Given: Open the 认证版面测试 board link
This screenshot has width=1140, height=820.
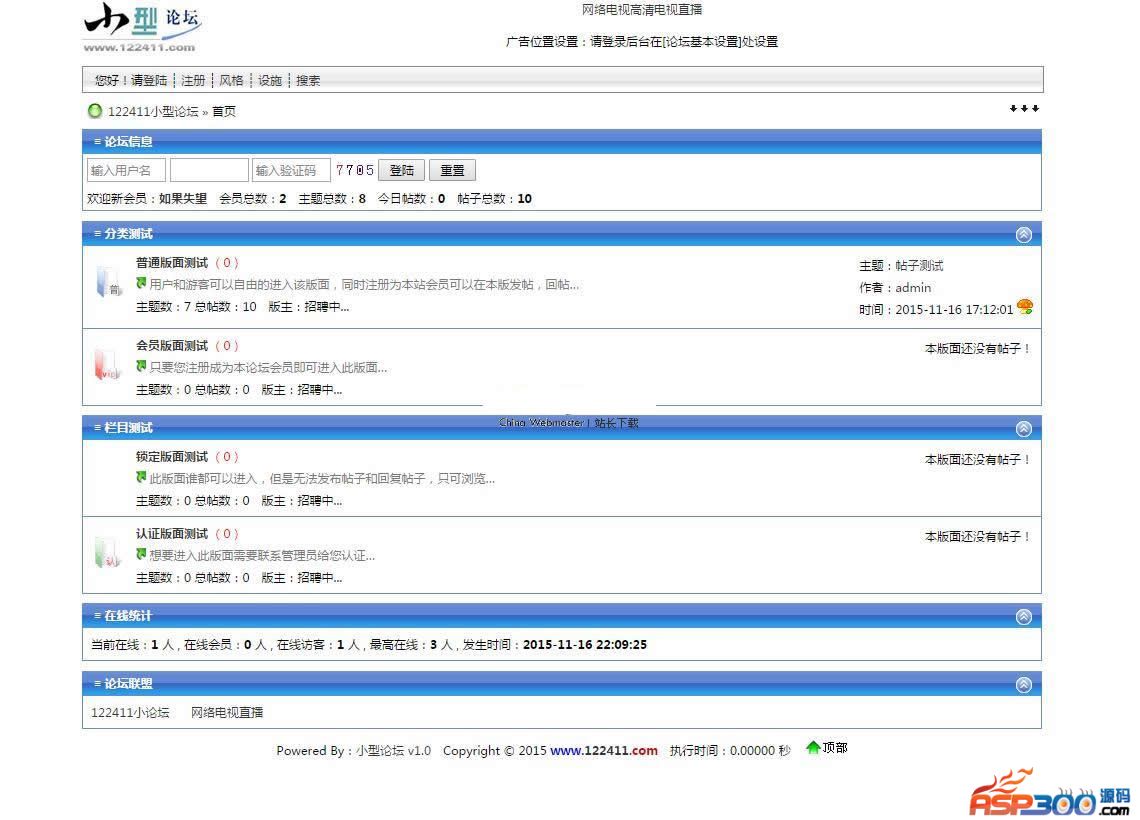Looking at the screenshot, I should click(x=172, y=534).
